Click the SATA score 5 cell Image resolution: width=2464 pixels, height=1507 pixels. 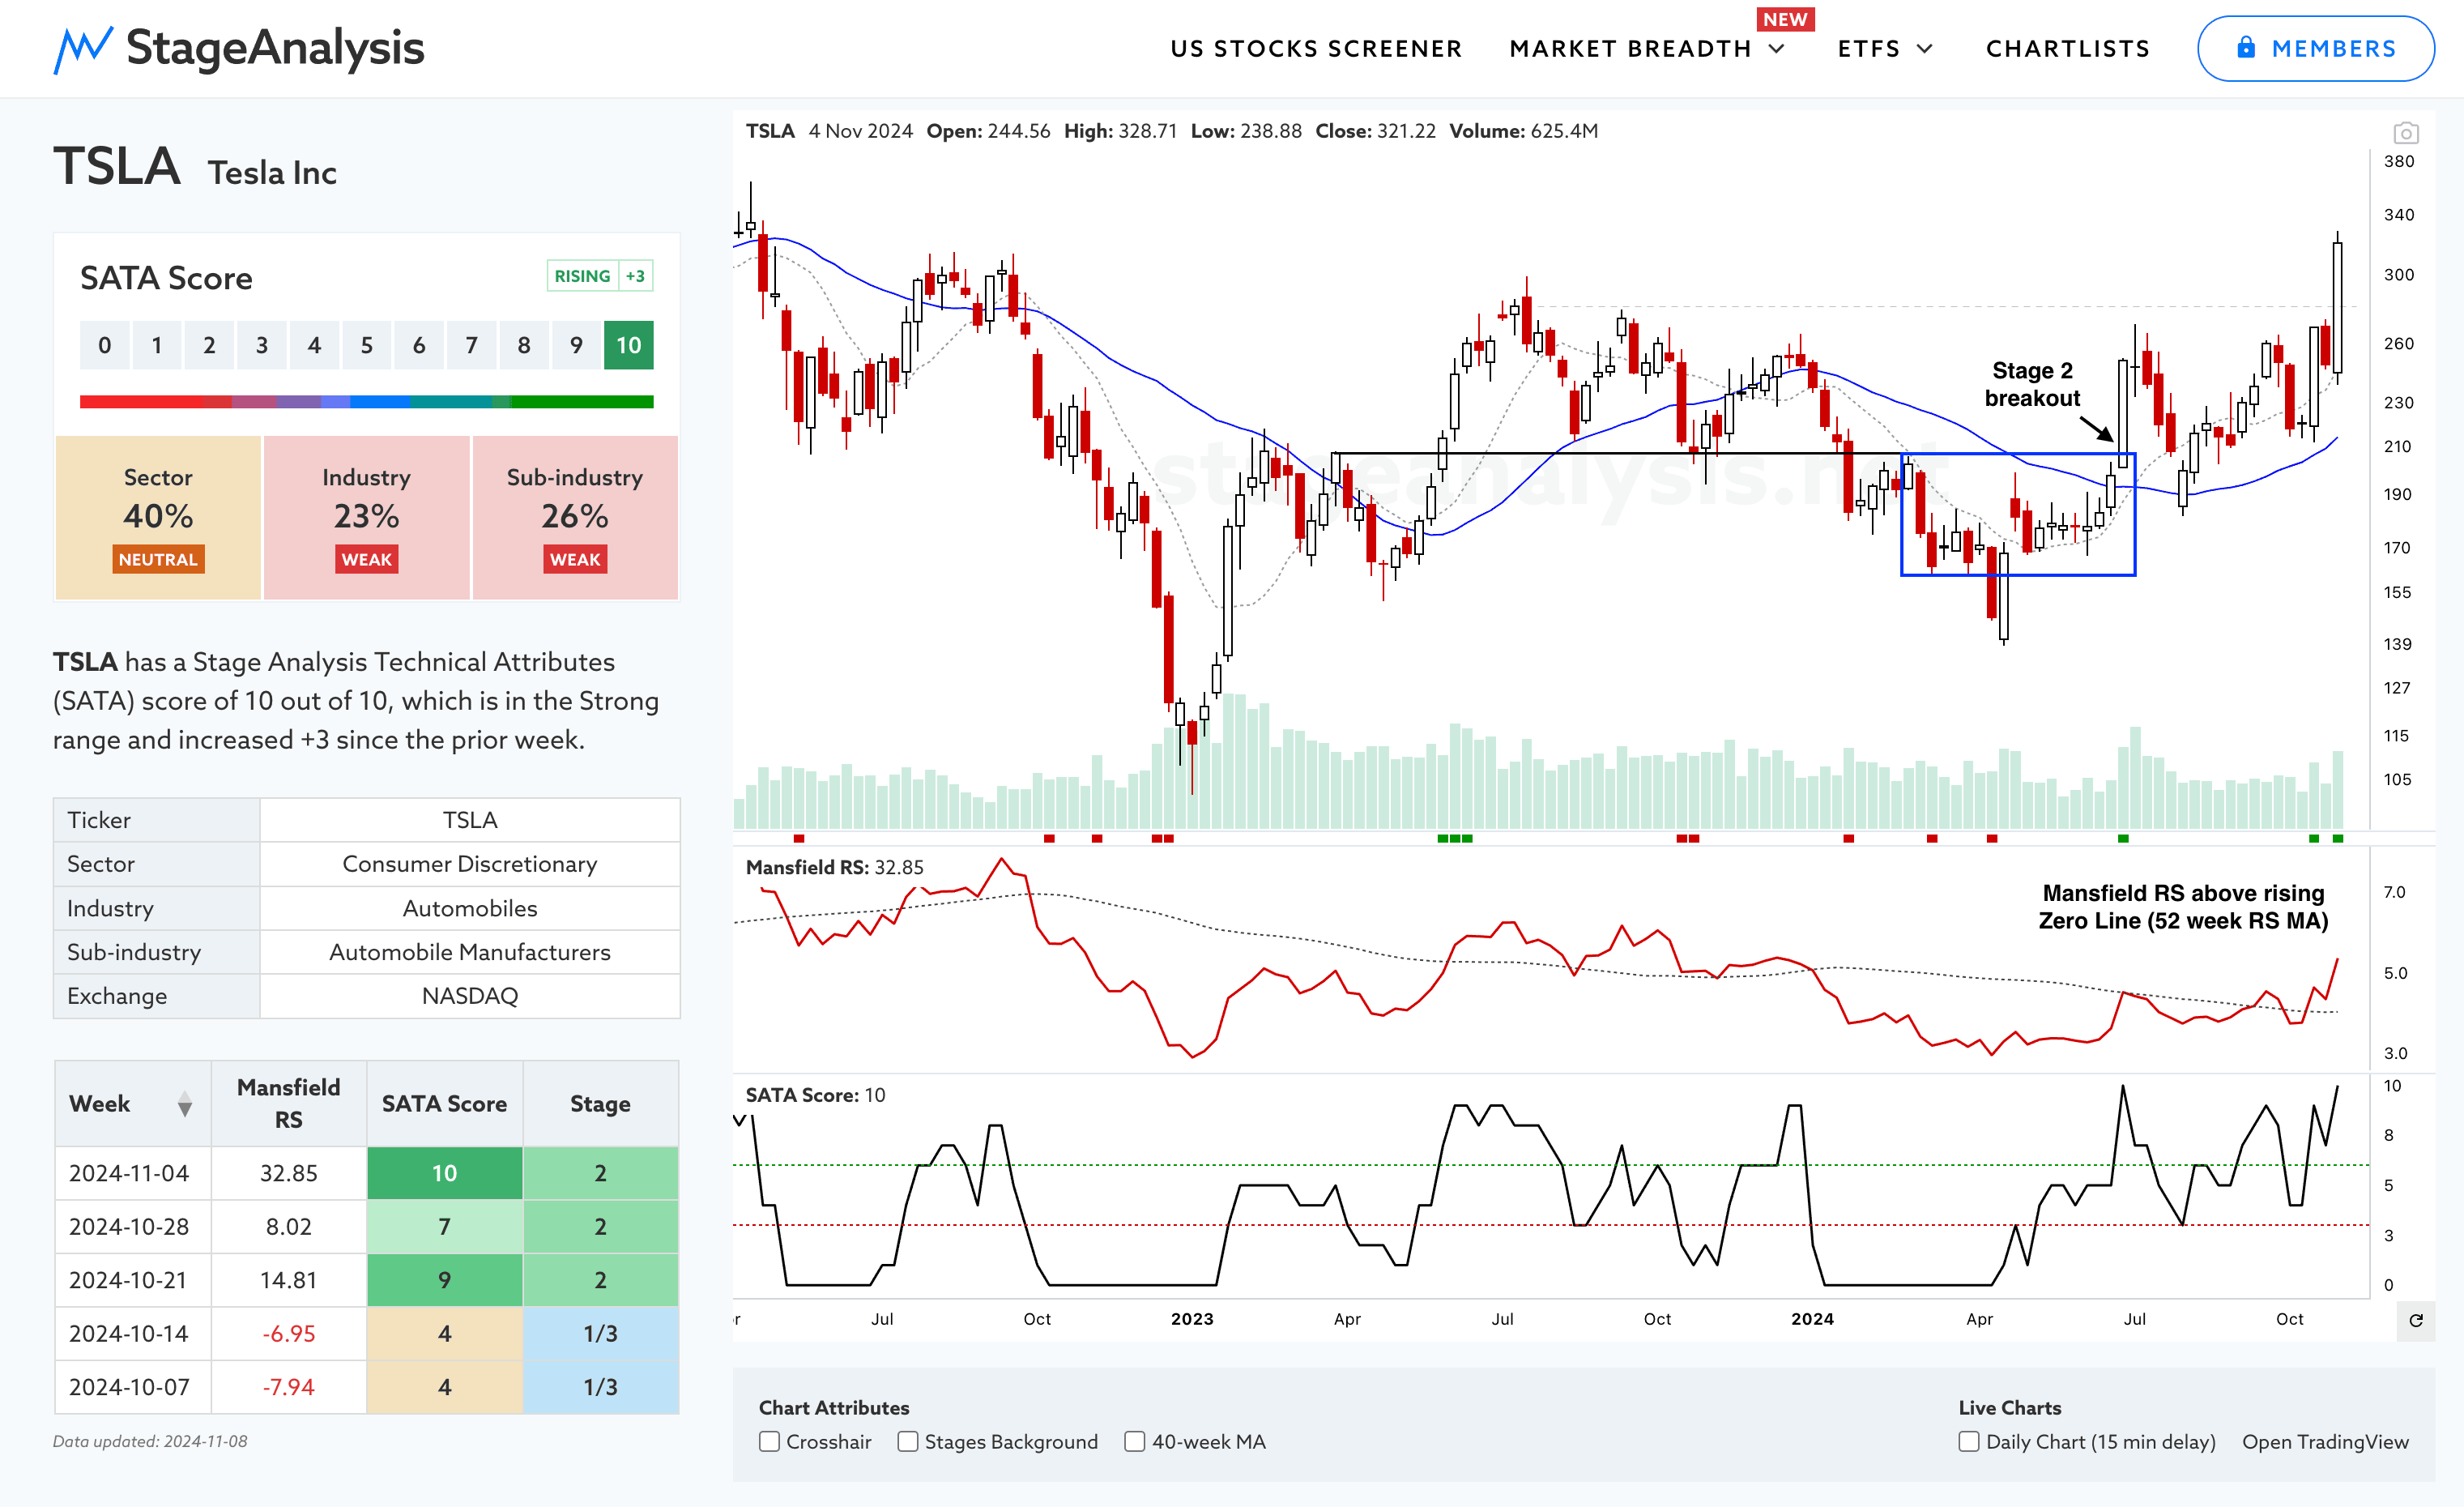pyautogui.click(x=366, y=345)
